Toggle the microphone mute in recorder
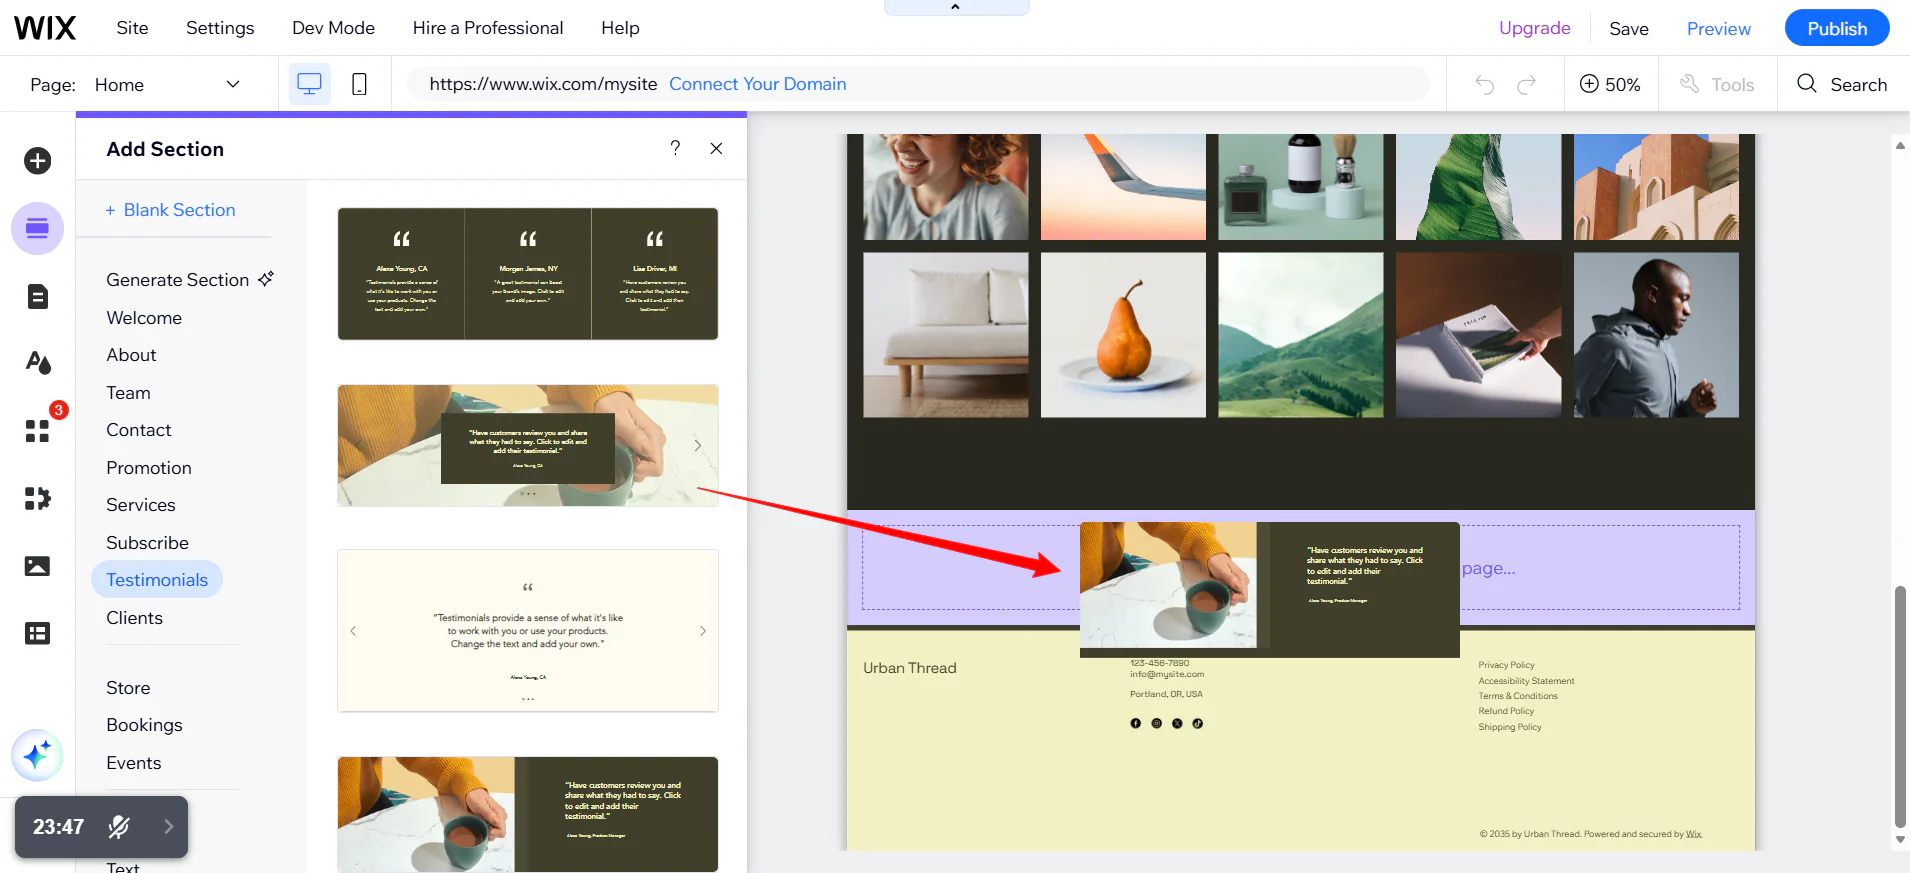The width and height of the screenshot is (1910, 873). (x=119, y=827)
